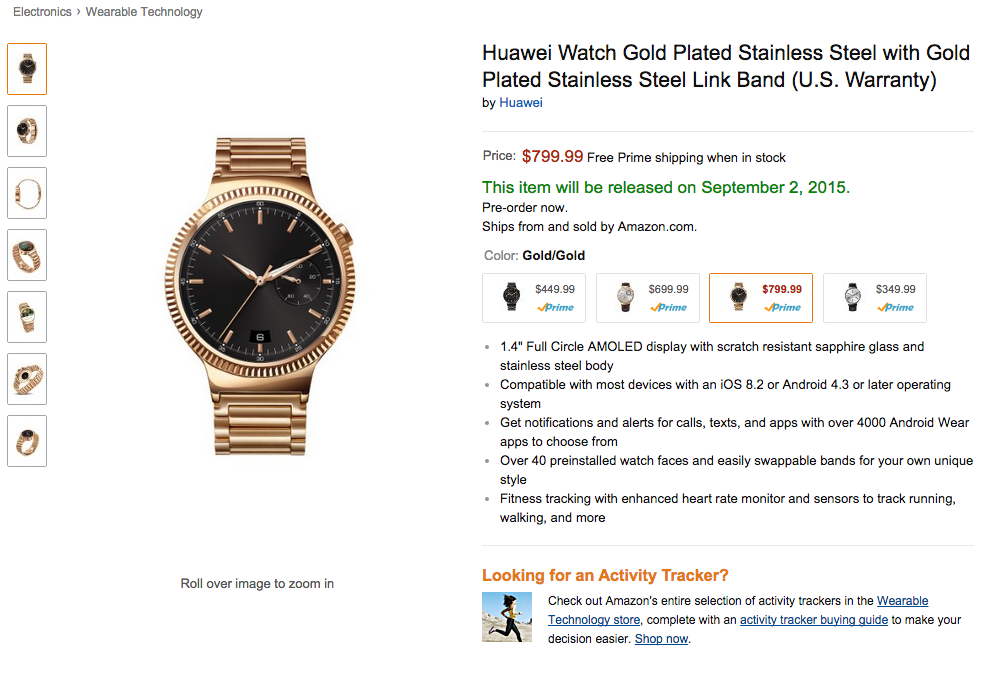Click the runner image beside activity tracker text
The image size is (998, 686).
507,617
